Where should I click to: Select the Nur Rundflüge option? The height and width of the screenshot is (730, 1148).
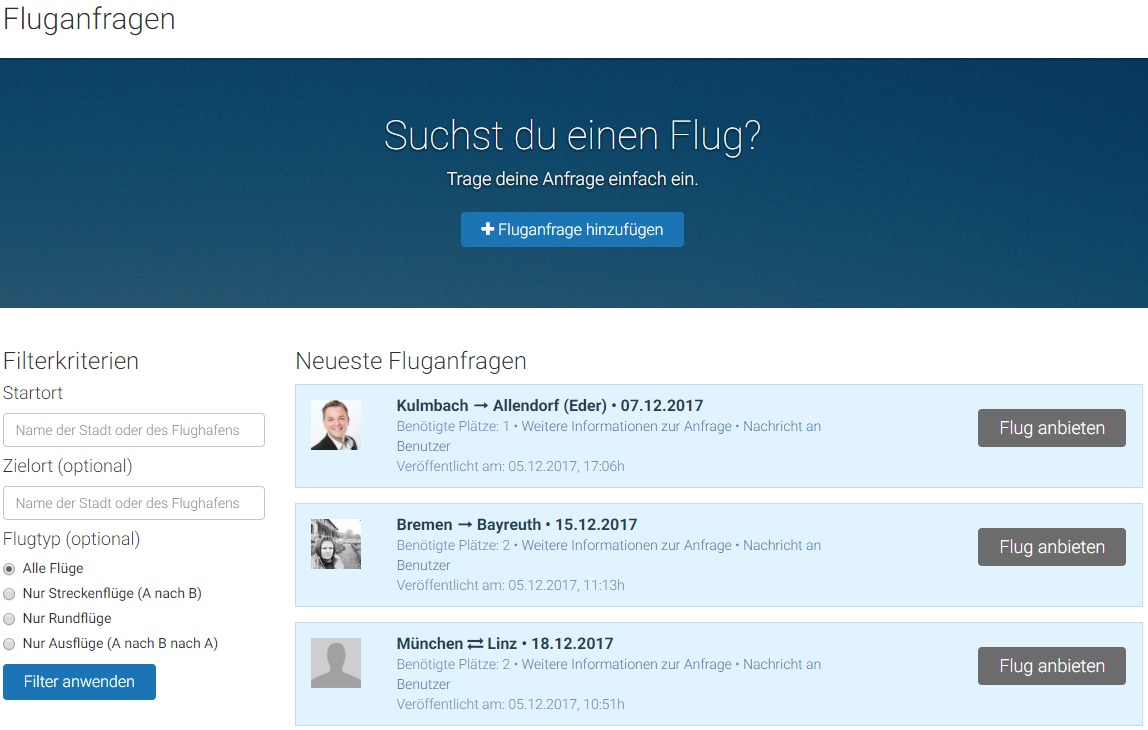point(10,618)
